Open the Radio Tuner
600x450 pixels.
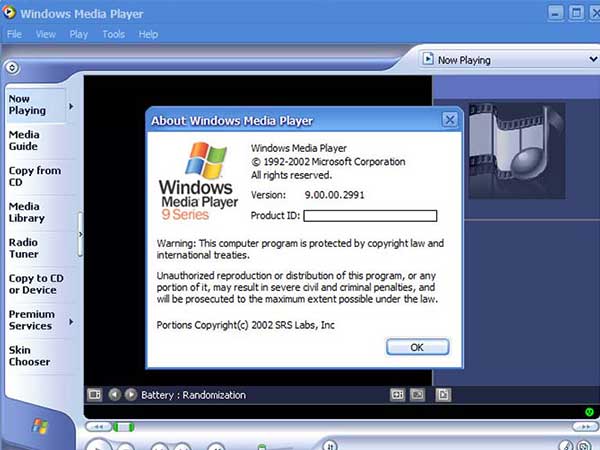(x=23, y=248)
